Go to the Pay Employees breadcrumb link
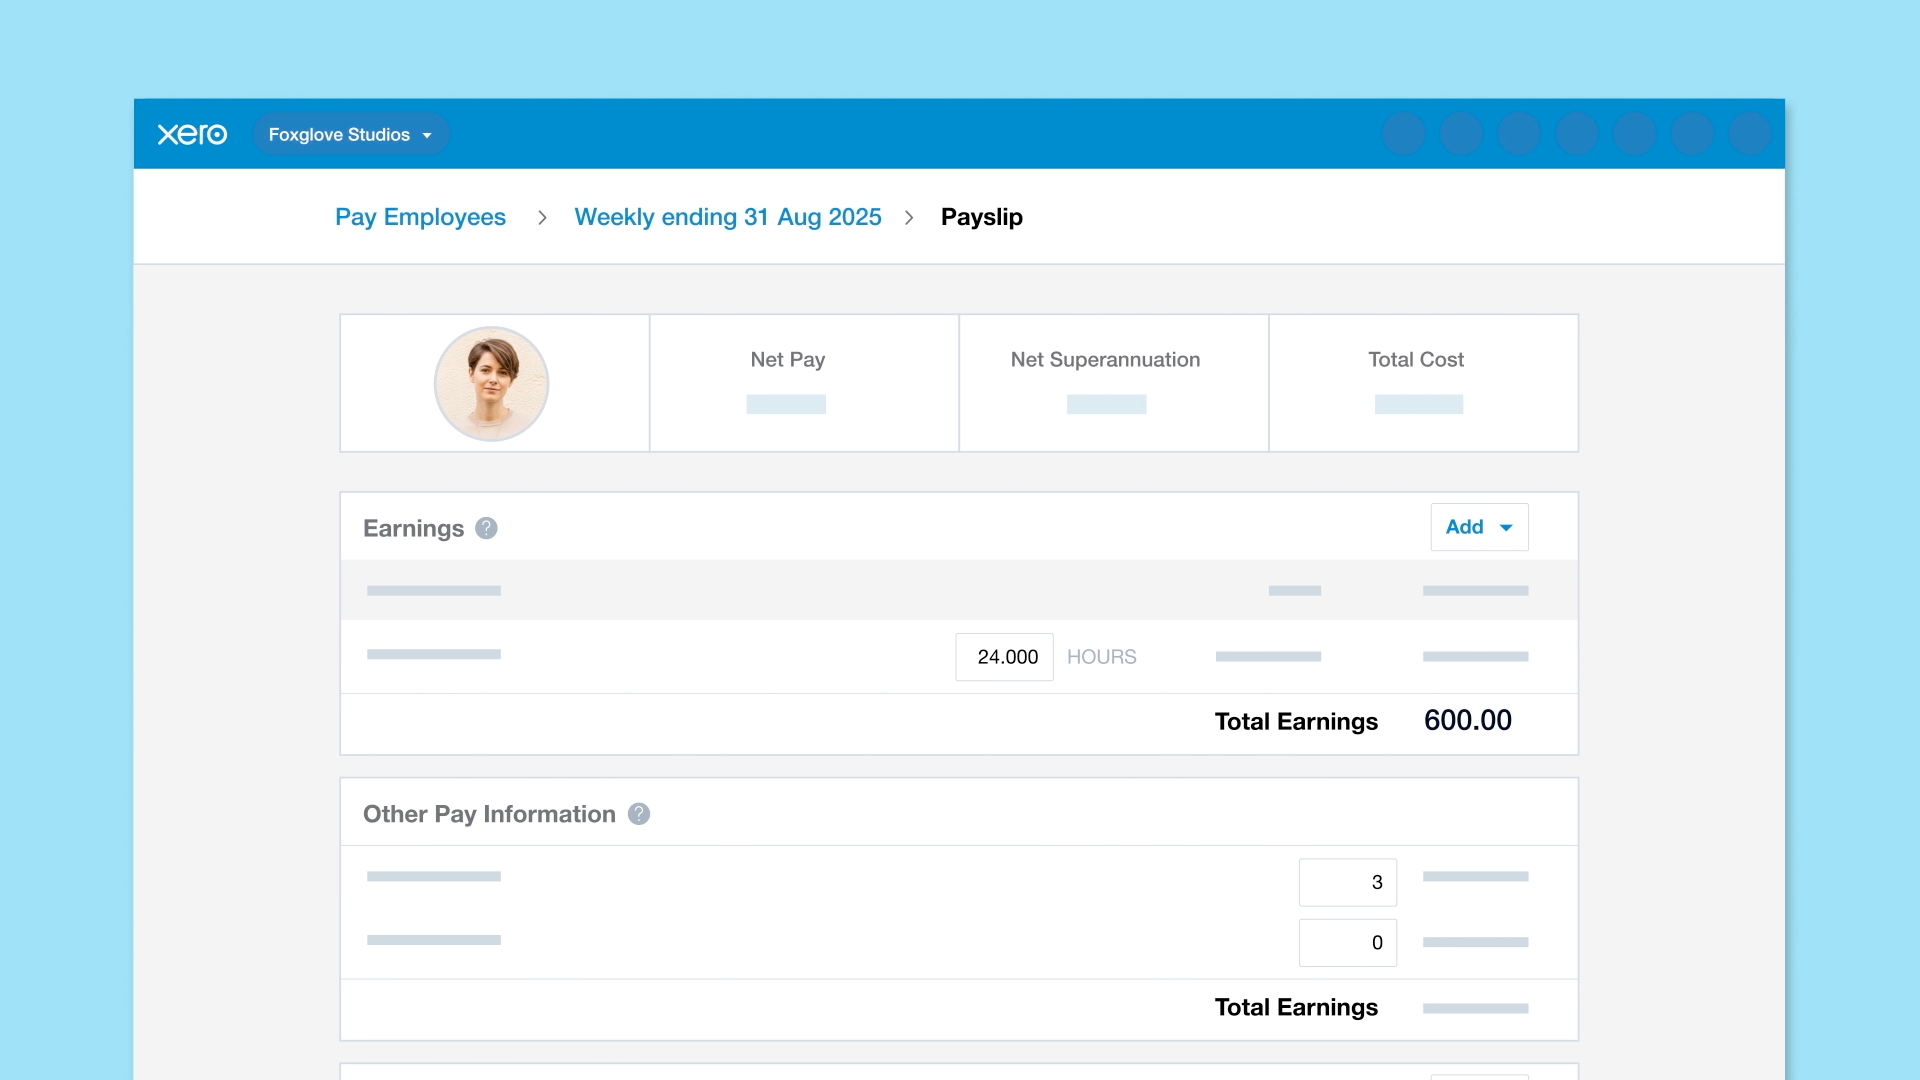The image size is (1920, 1080). (420, 217)
